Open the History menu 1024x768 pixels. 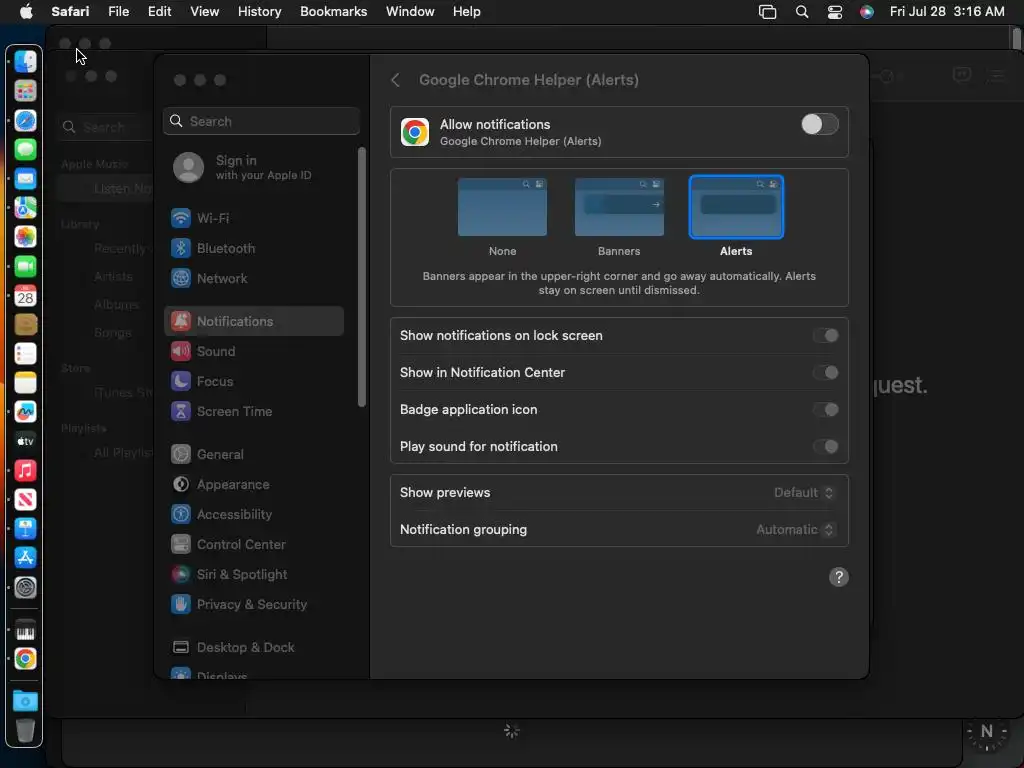259,12
